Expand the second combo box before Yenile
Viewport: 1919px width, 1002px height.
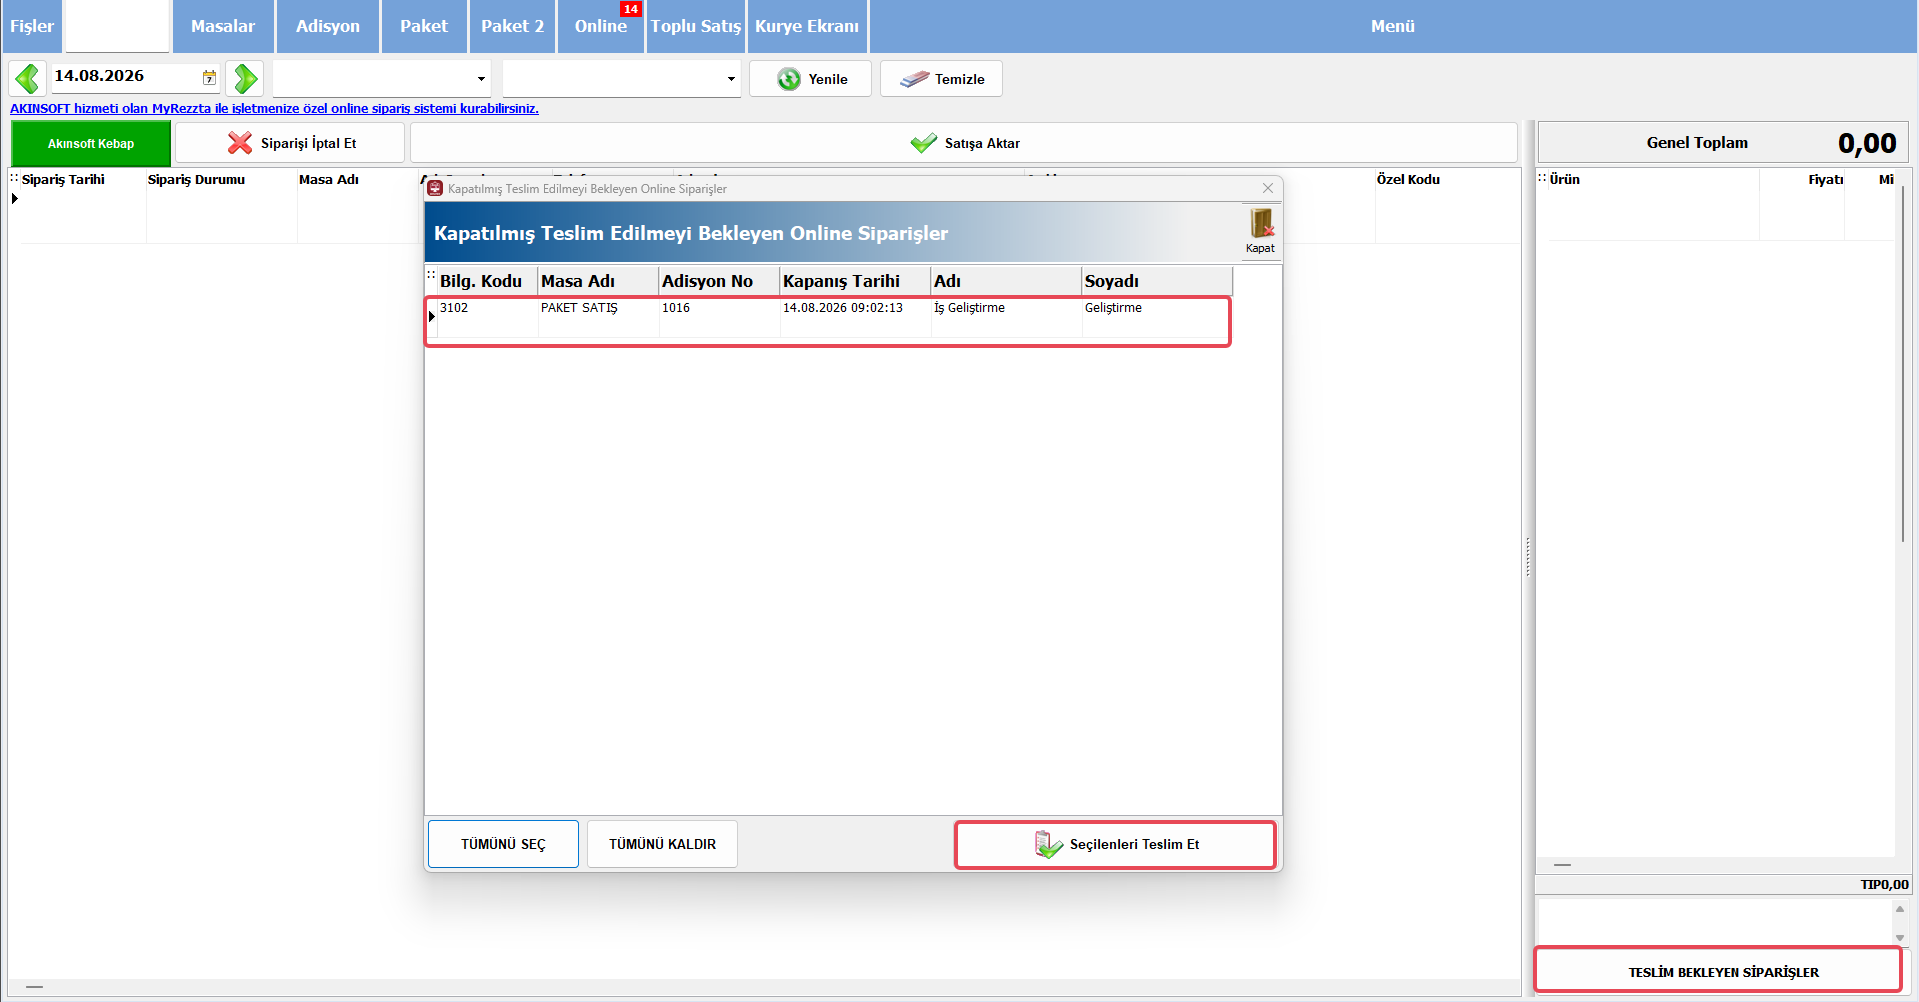[x=731, y=79]
